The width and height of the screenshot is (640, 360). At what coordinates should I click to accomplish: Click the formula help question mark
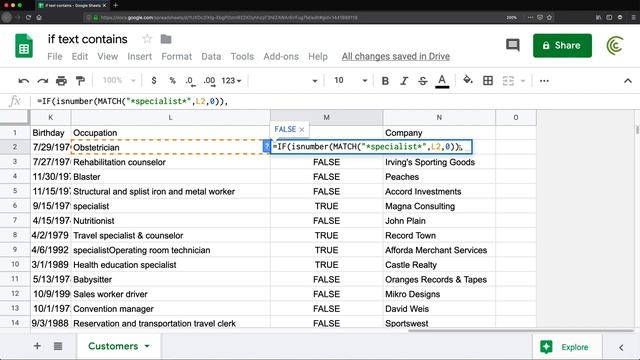267,147
